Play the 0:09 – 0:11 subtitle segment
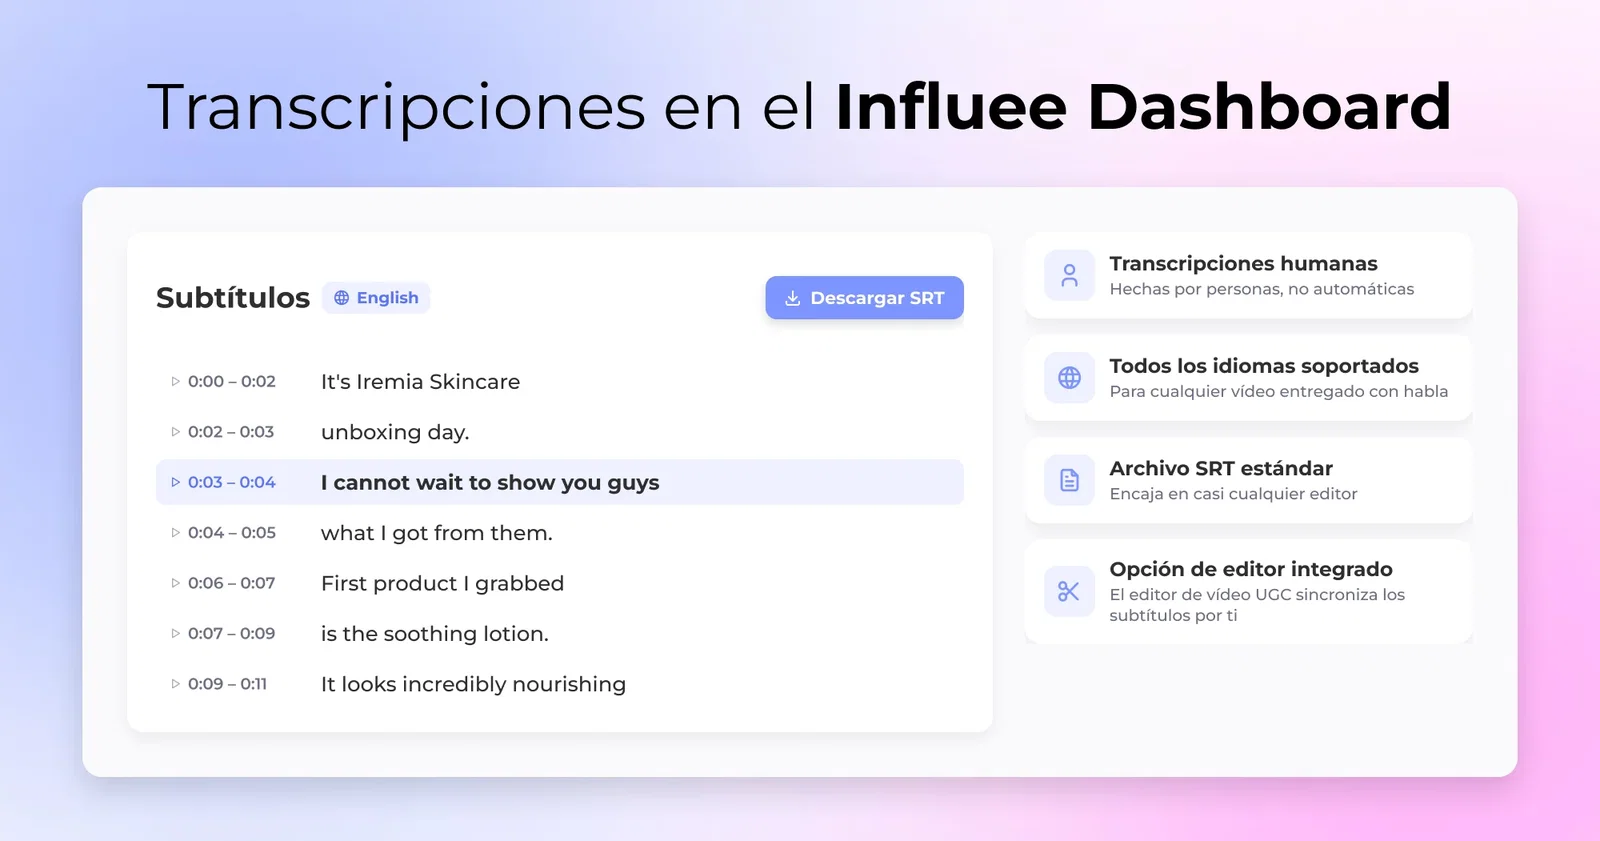1600x841 pixels. pos(175,684)
